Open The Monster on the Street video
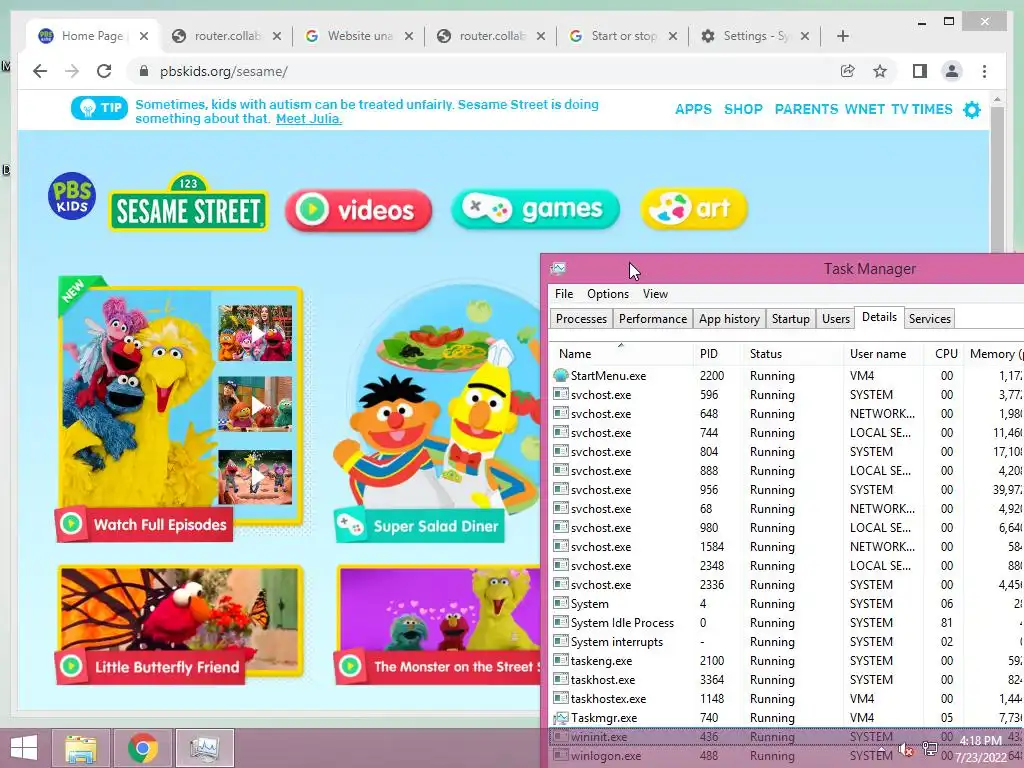The image size is (1024, 768). [x=438, y=624]
